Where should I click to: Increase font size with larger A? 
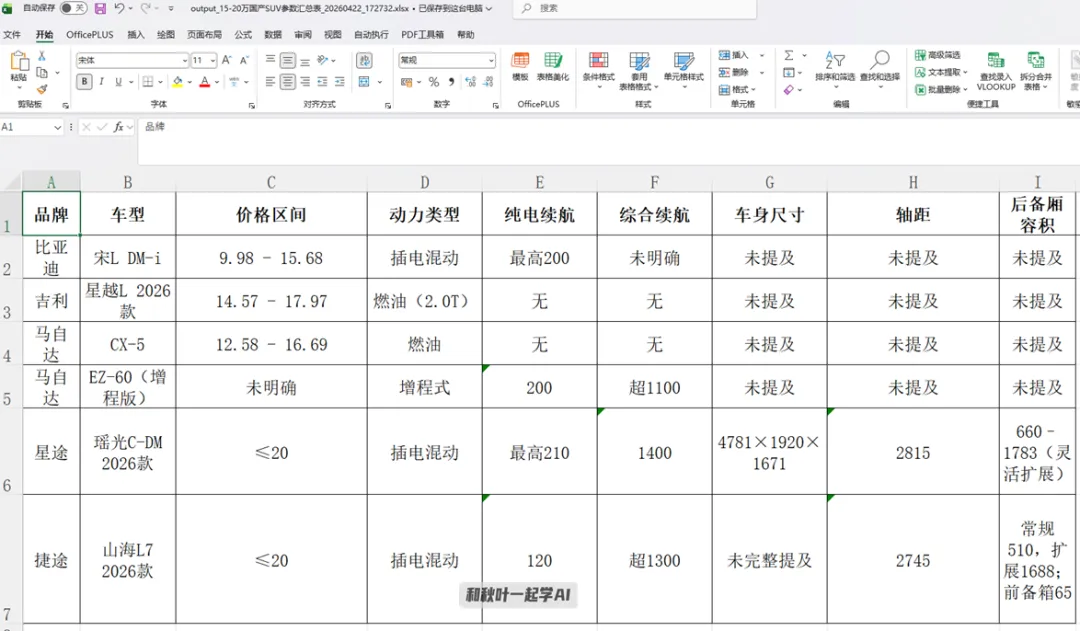coord(227,61)
